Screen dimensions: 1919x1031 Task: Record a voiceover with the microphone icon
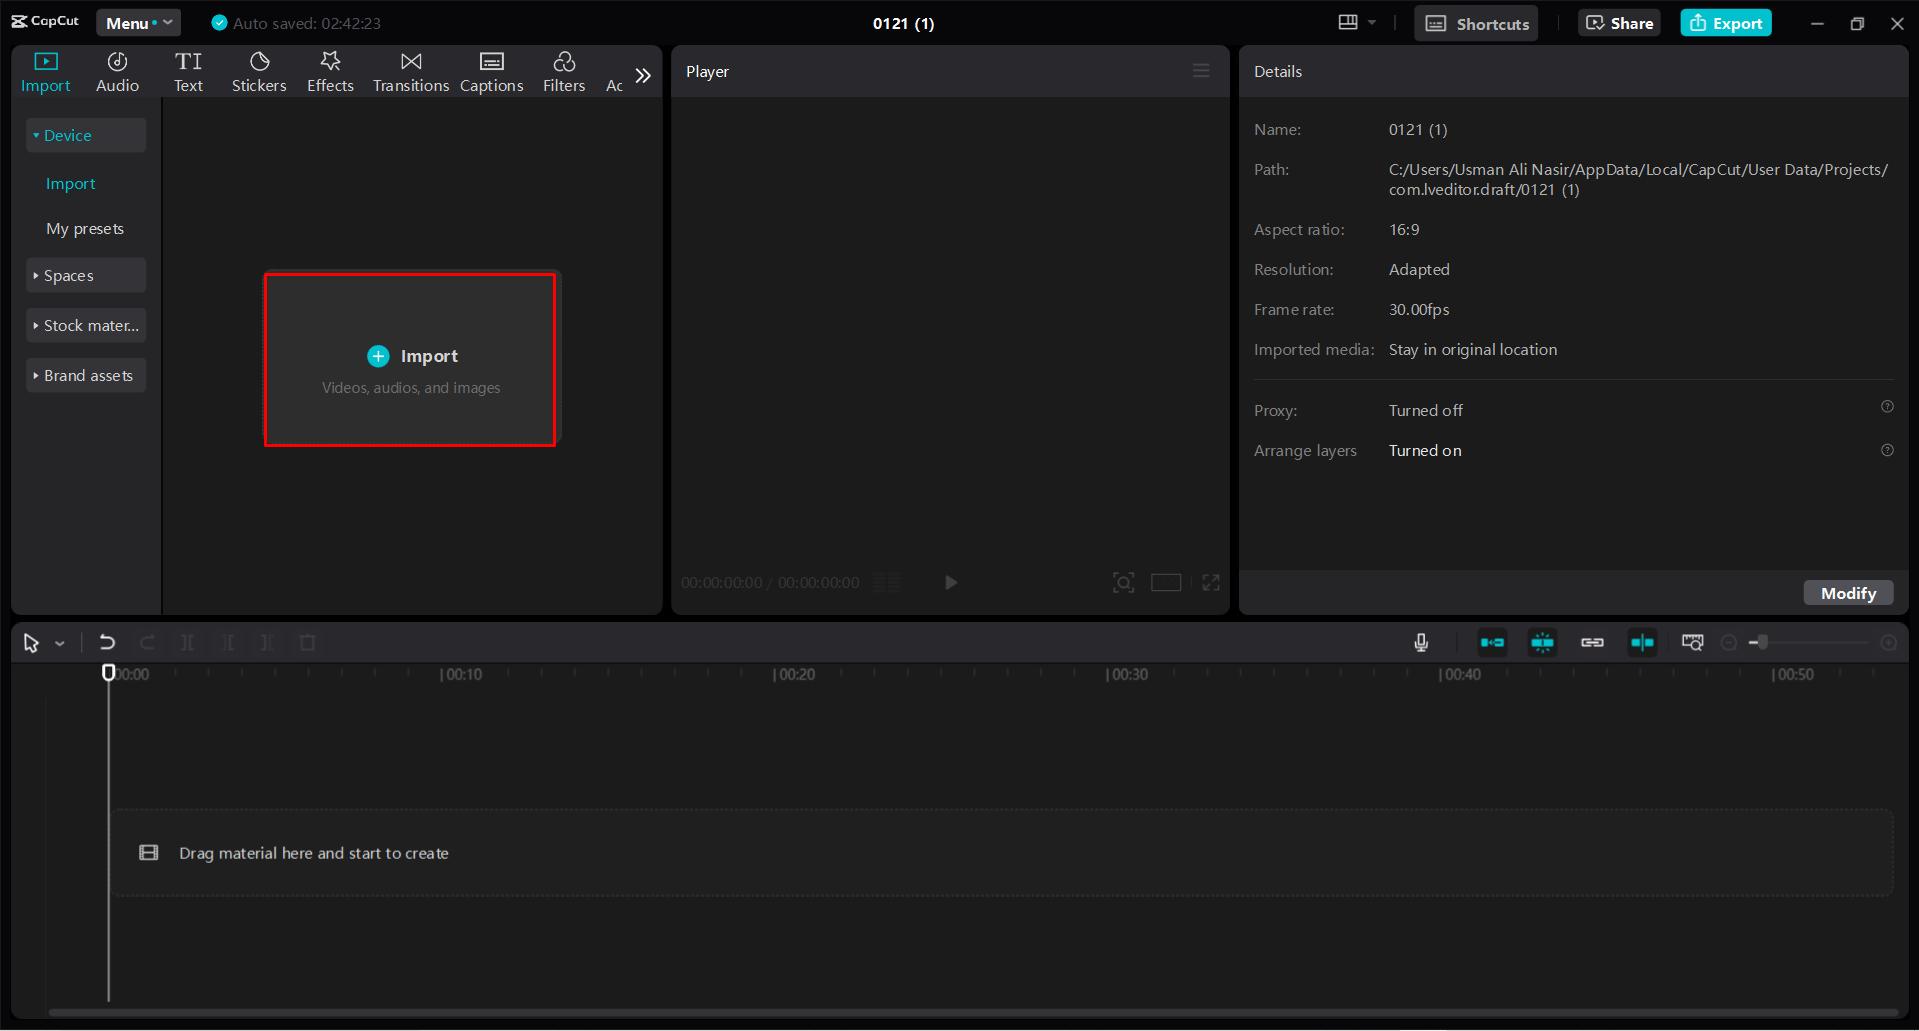click(x=1421, y=643)
